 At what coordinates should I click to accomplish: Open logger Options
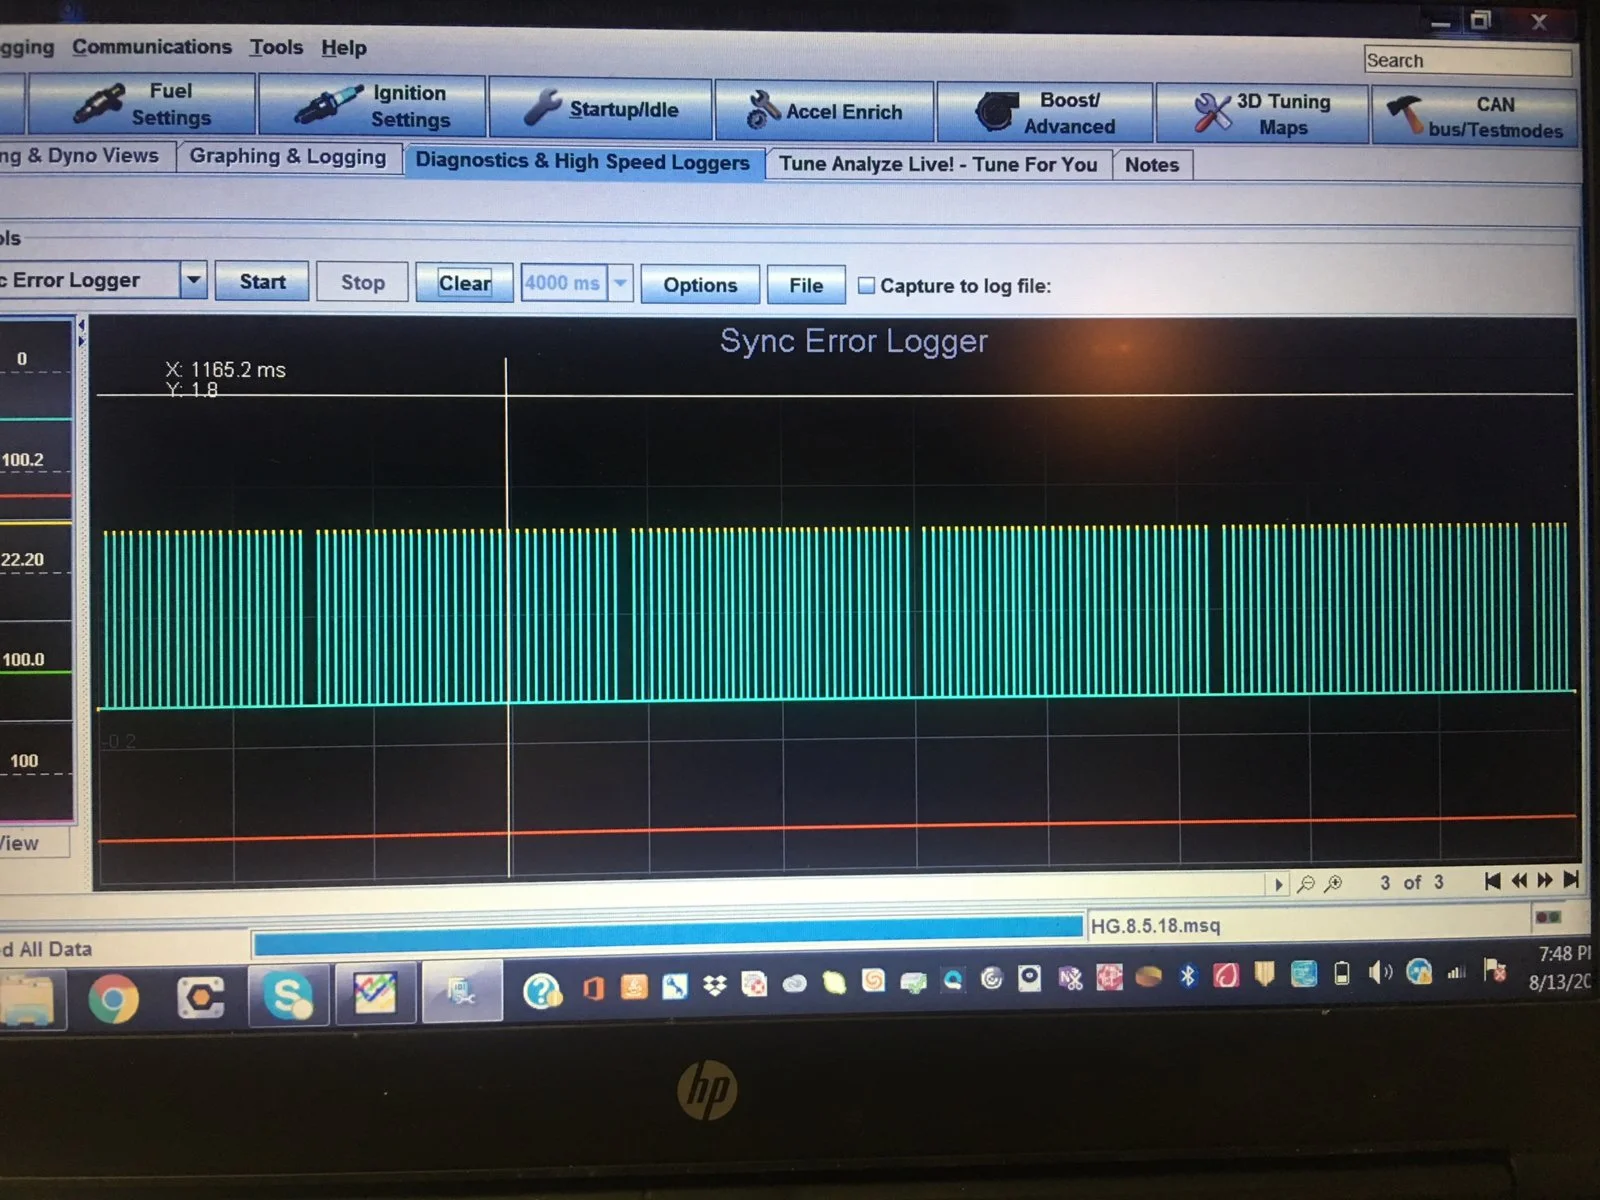coord(700,285)
